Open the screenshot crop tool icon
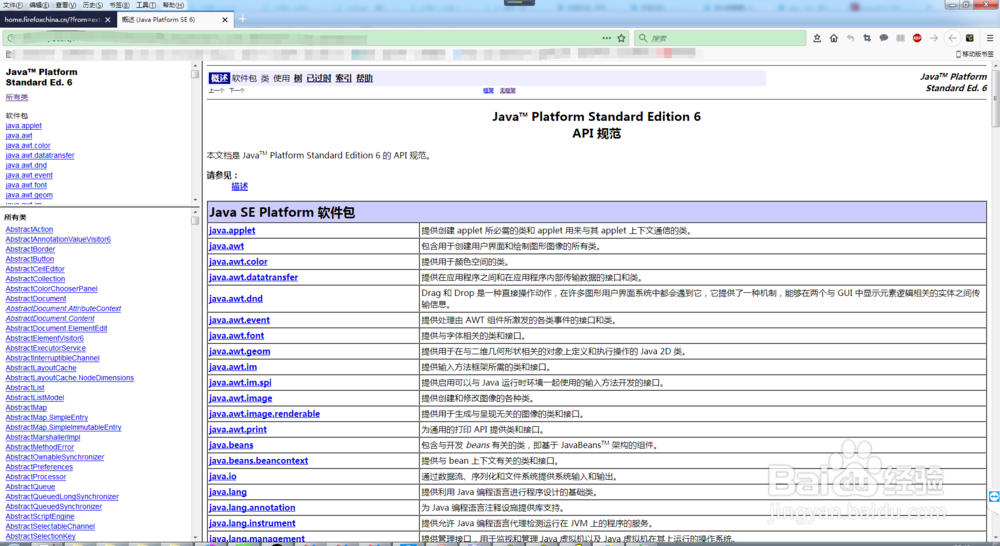 coord(867,38)
